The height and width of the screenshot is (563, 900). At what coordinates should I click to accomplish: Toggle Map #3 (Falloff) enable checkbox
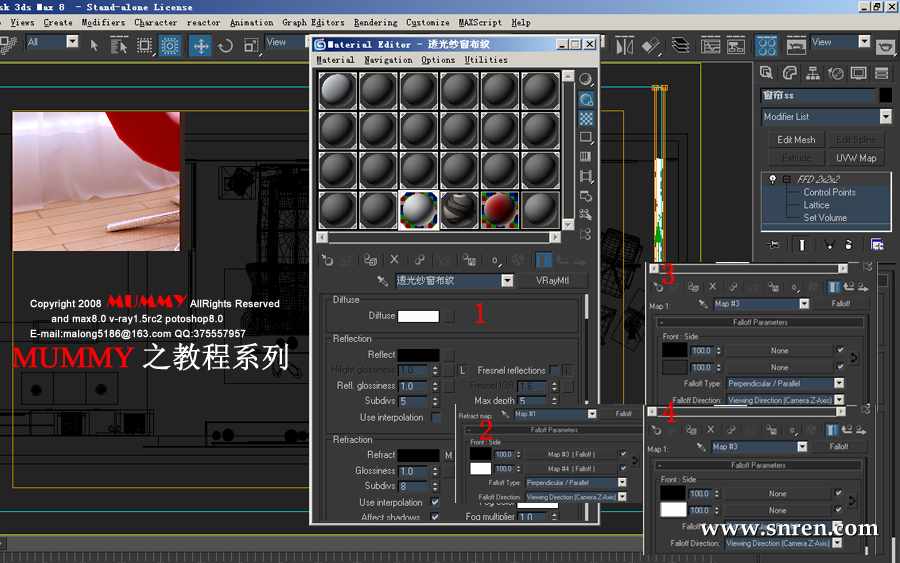(x=623, y=453)
